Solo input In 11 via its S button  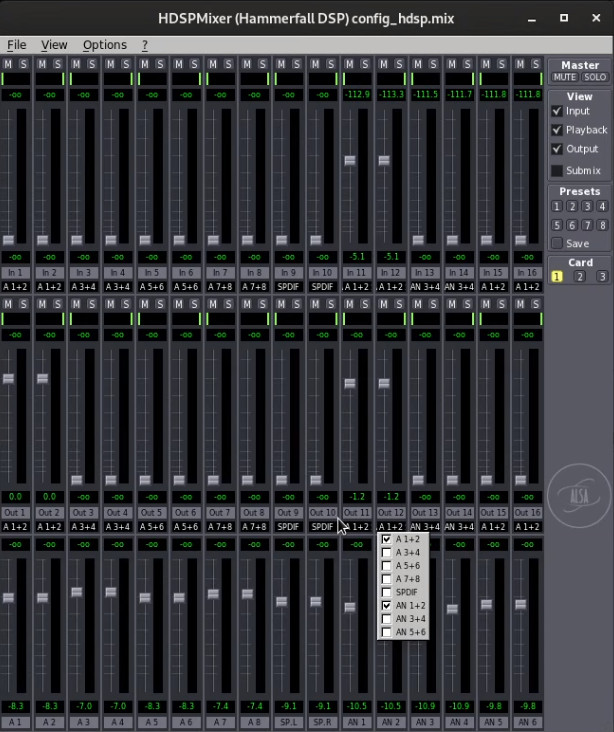365,64
